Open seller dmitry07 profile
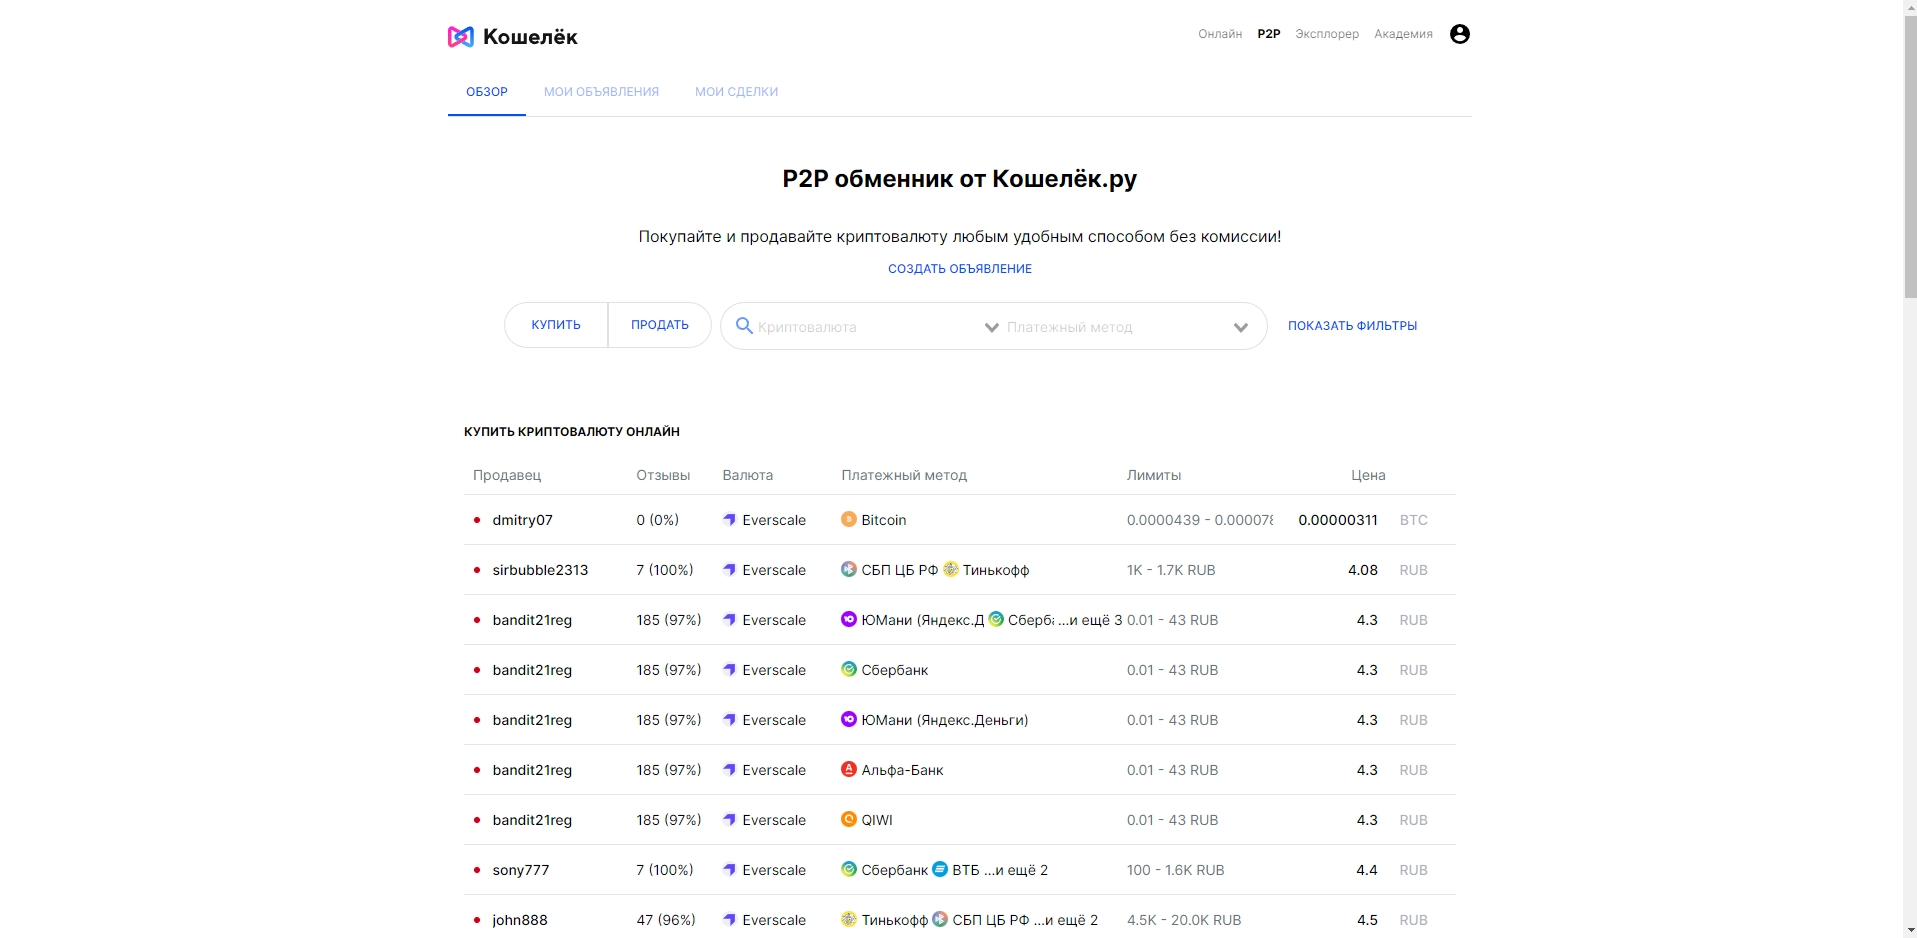Image resolution: width=1917 pixels, height=938 pixels. pyautogui.click(x=522, y=520)
